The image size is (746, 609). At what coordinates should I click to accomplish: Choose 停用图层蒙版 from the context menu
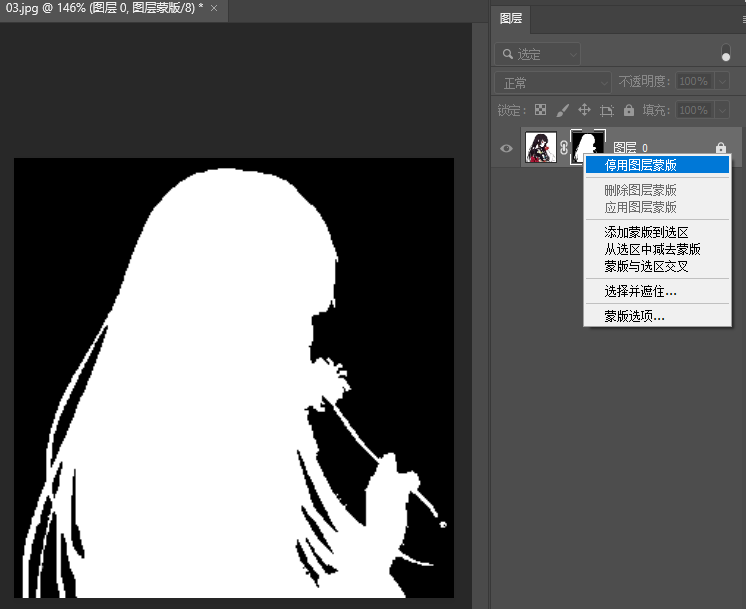[657, 165]
